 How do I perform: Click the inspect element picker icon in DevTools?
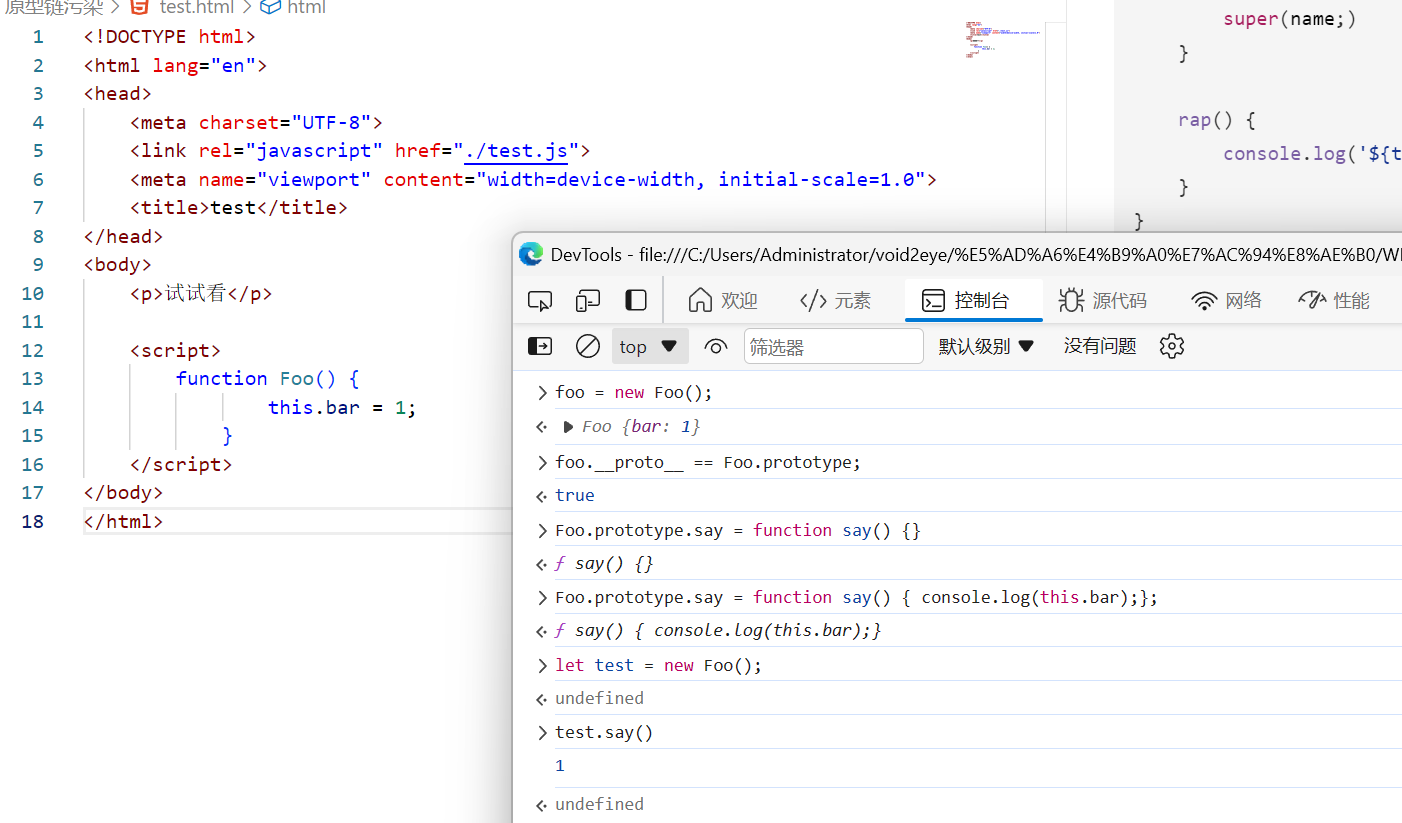[540, 301]
